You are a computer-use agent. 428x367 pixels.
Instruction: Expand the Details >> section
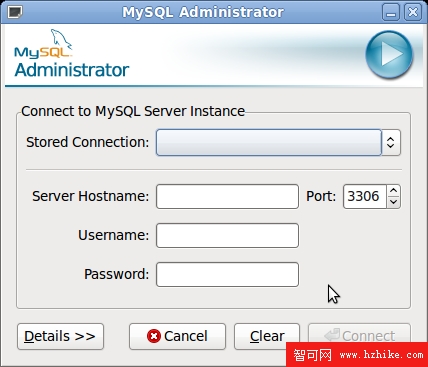[60, 336]
